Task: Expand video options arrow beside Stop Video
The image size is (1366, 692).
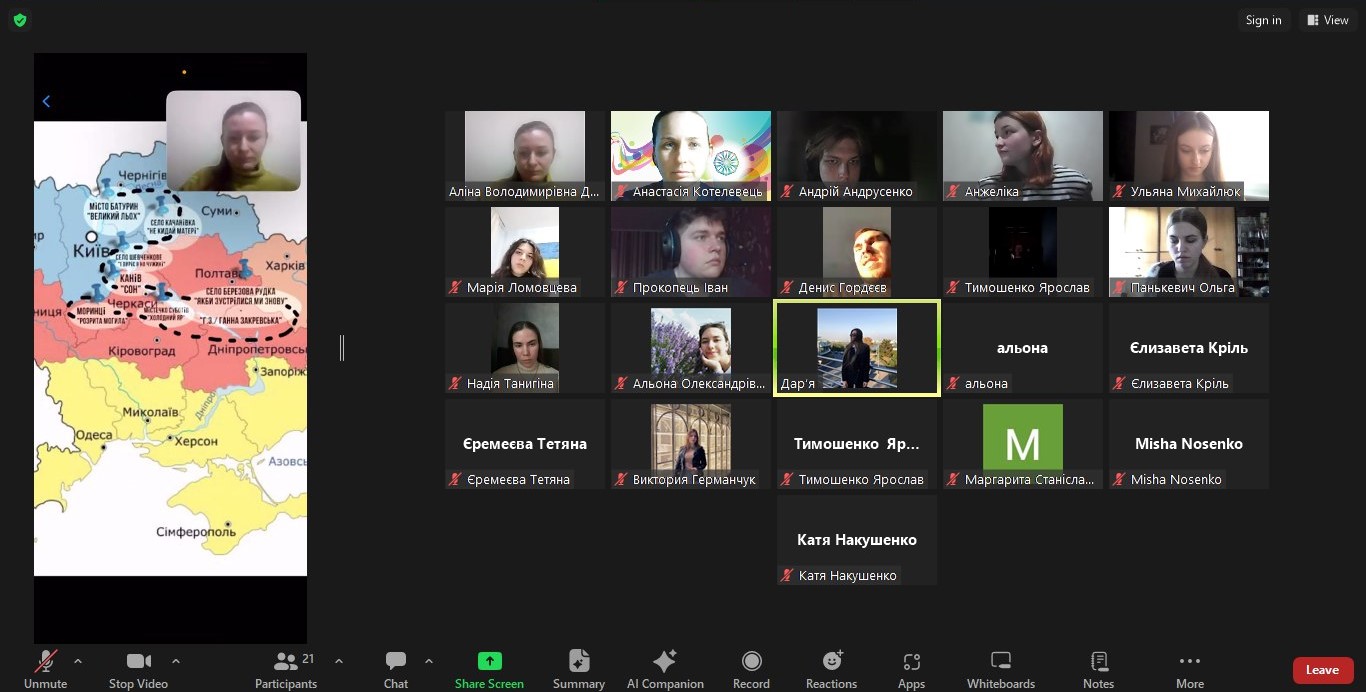Action: [x=176, y=661]
